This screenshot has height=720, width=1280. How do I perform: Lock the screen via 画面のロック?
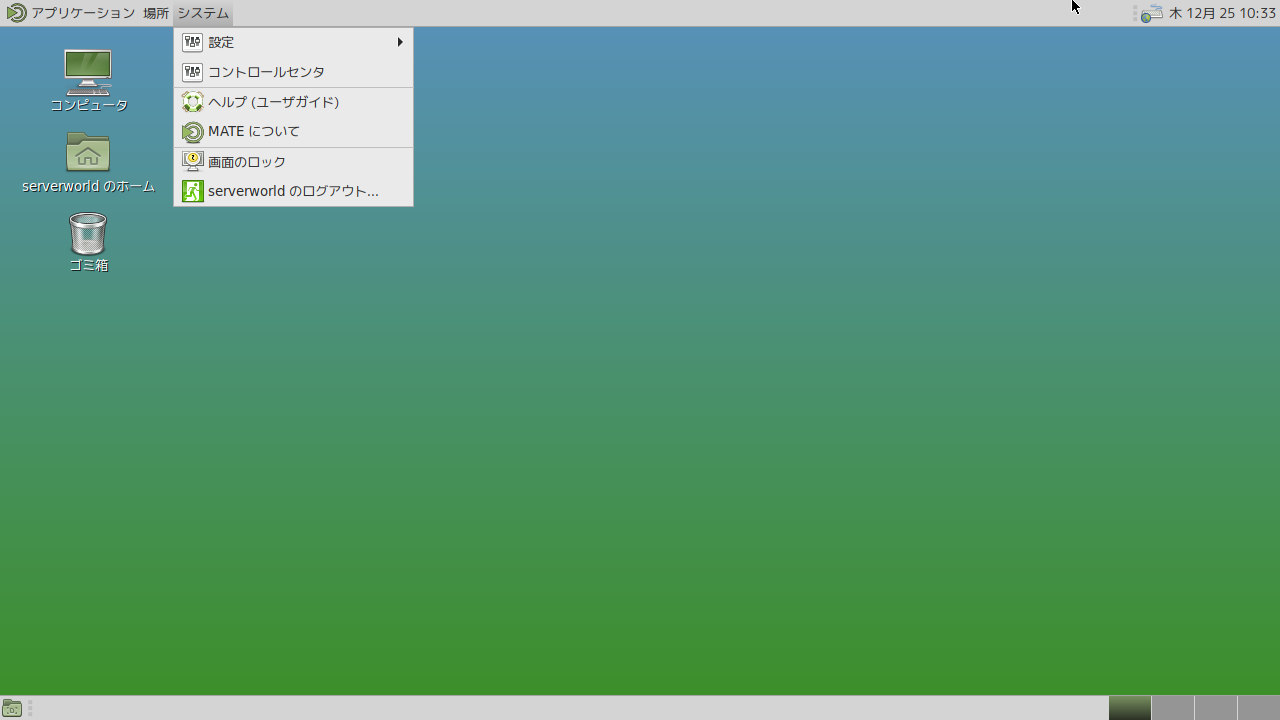247,161
